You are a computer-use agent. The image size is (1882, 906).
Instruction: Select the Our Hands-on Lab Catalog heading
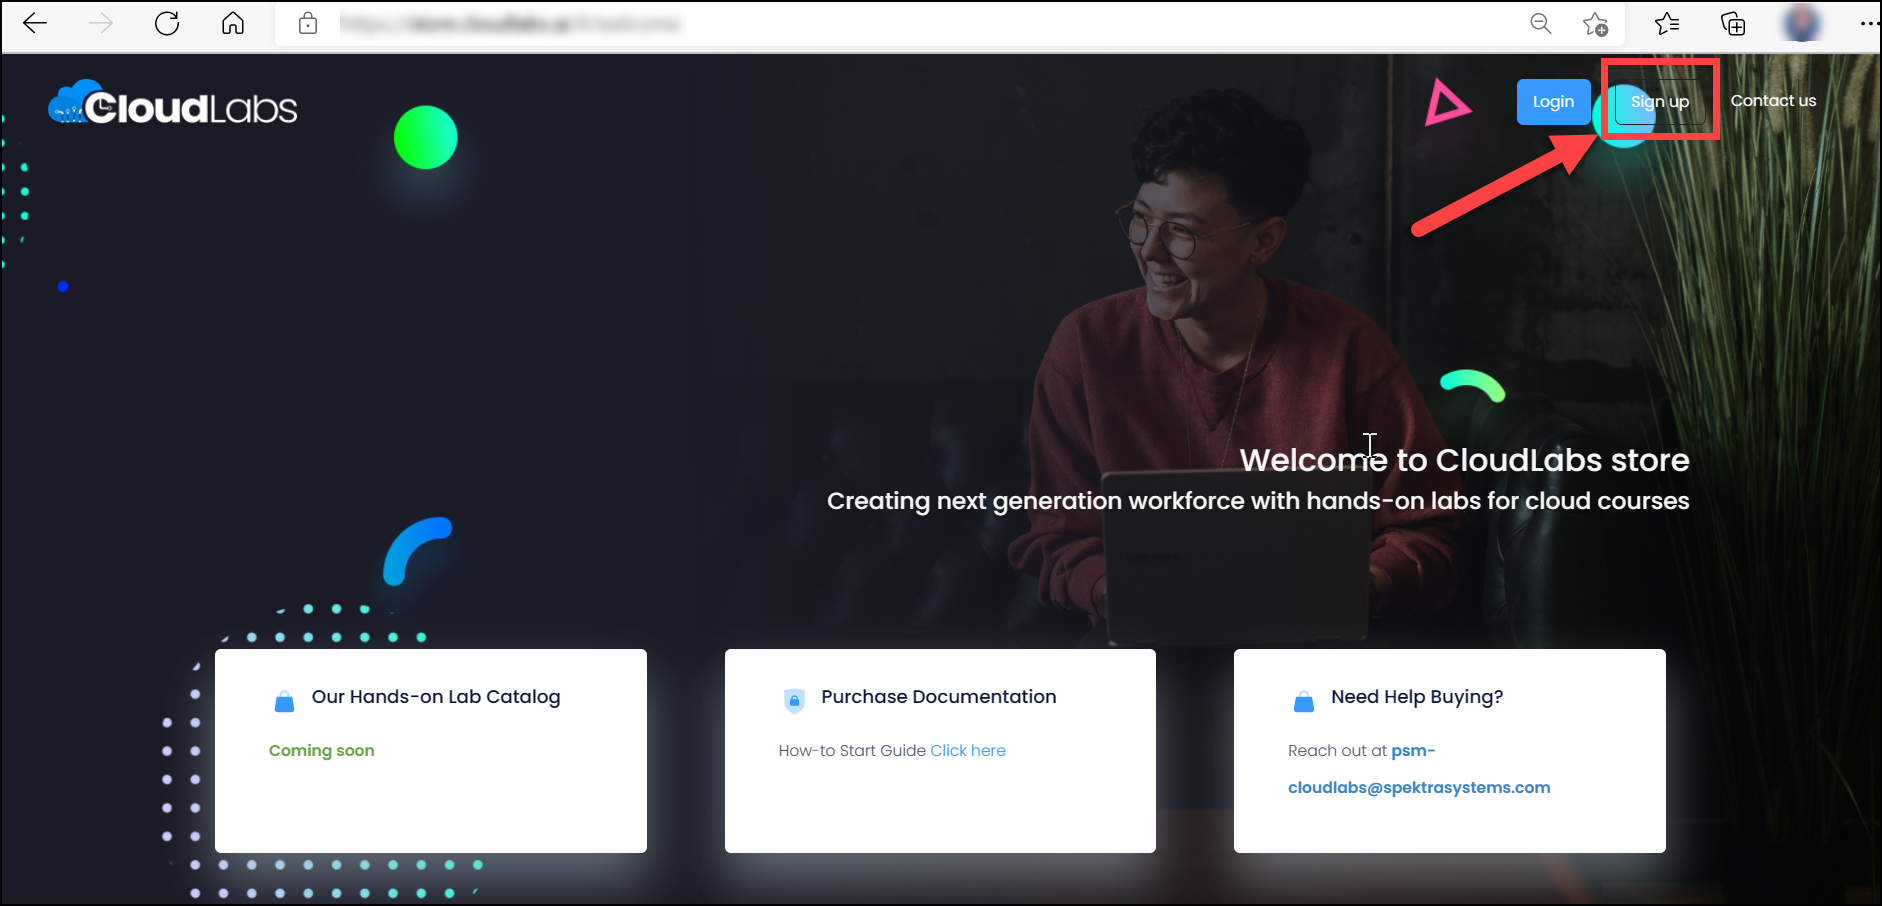pos(436,697)
